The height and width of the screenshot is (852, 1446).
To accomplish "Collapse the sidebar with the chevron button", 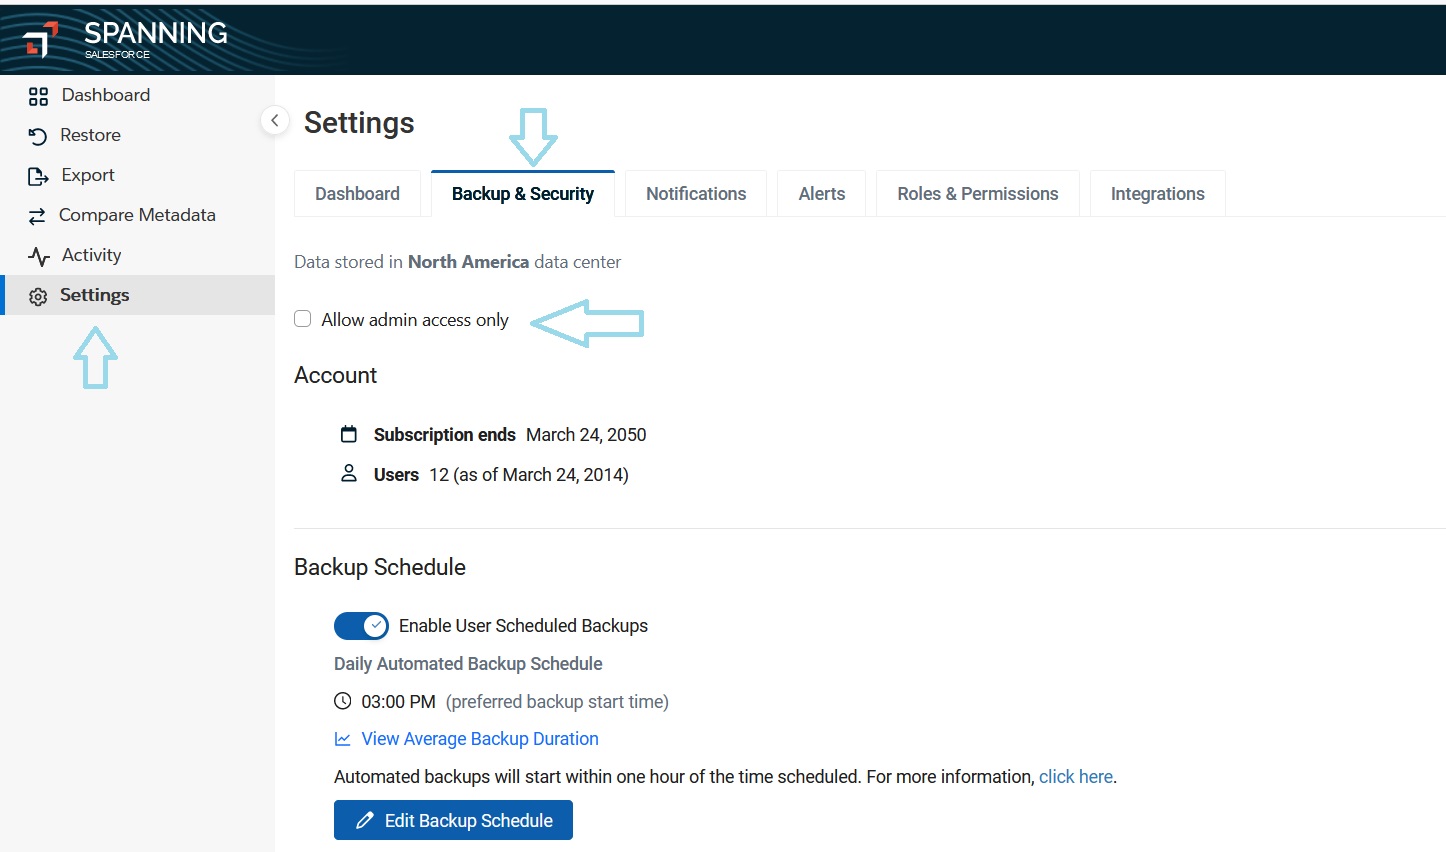I will [x=275, y=120].
